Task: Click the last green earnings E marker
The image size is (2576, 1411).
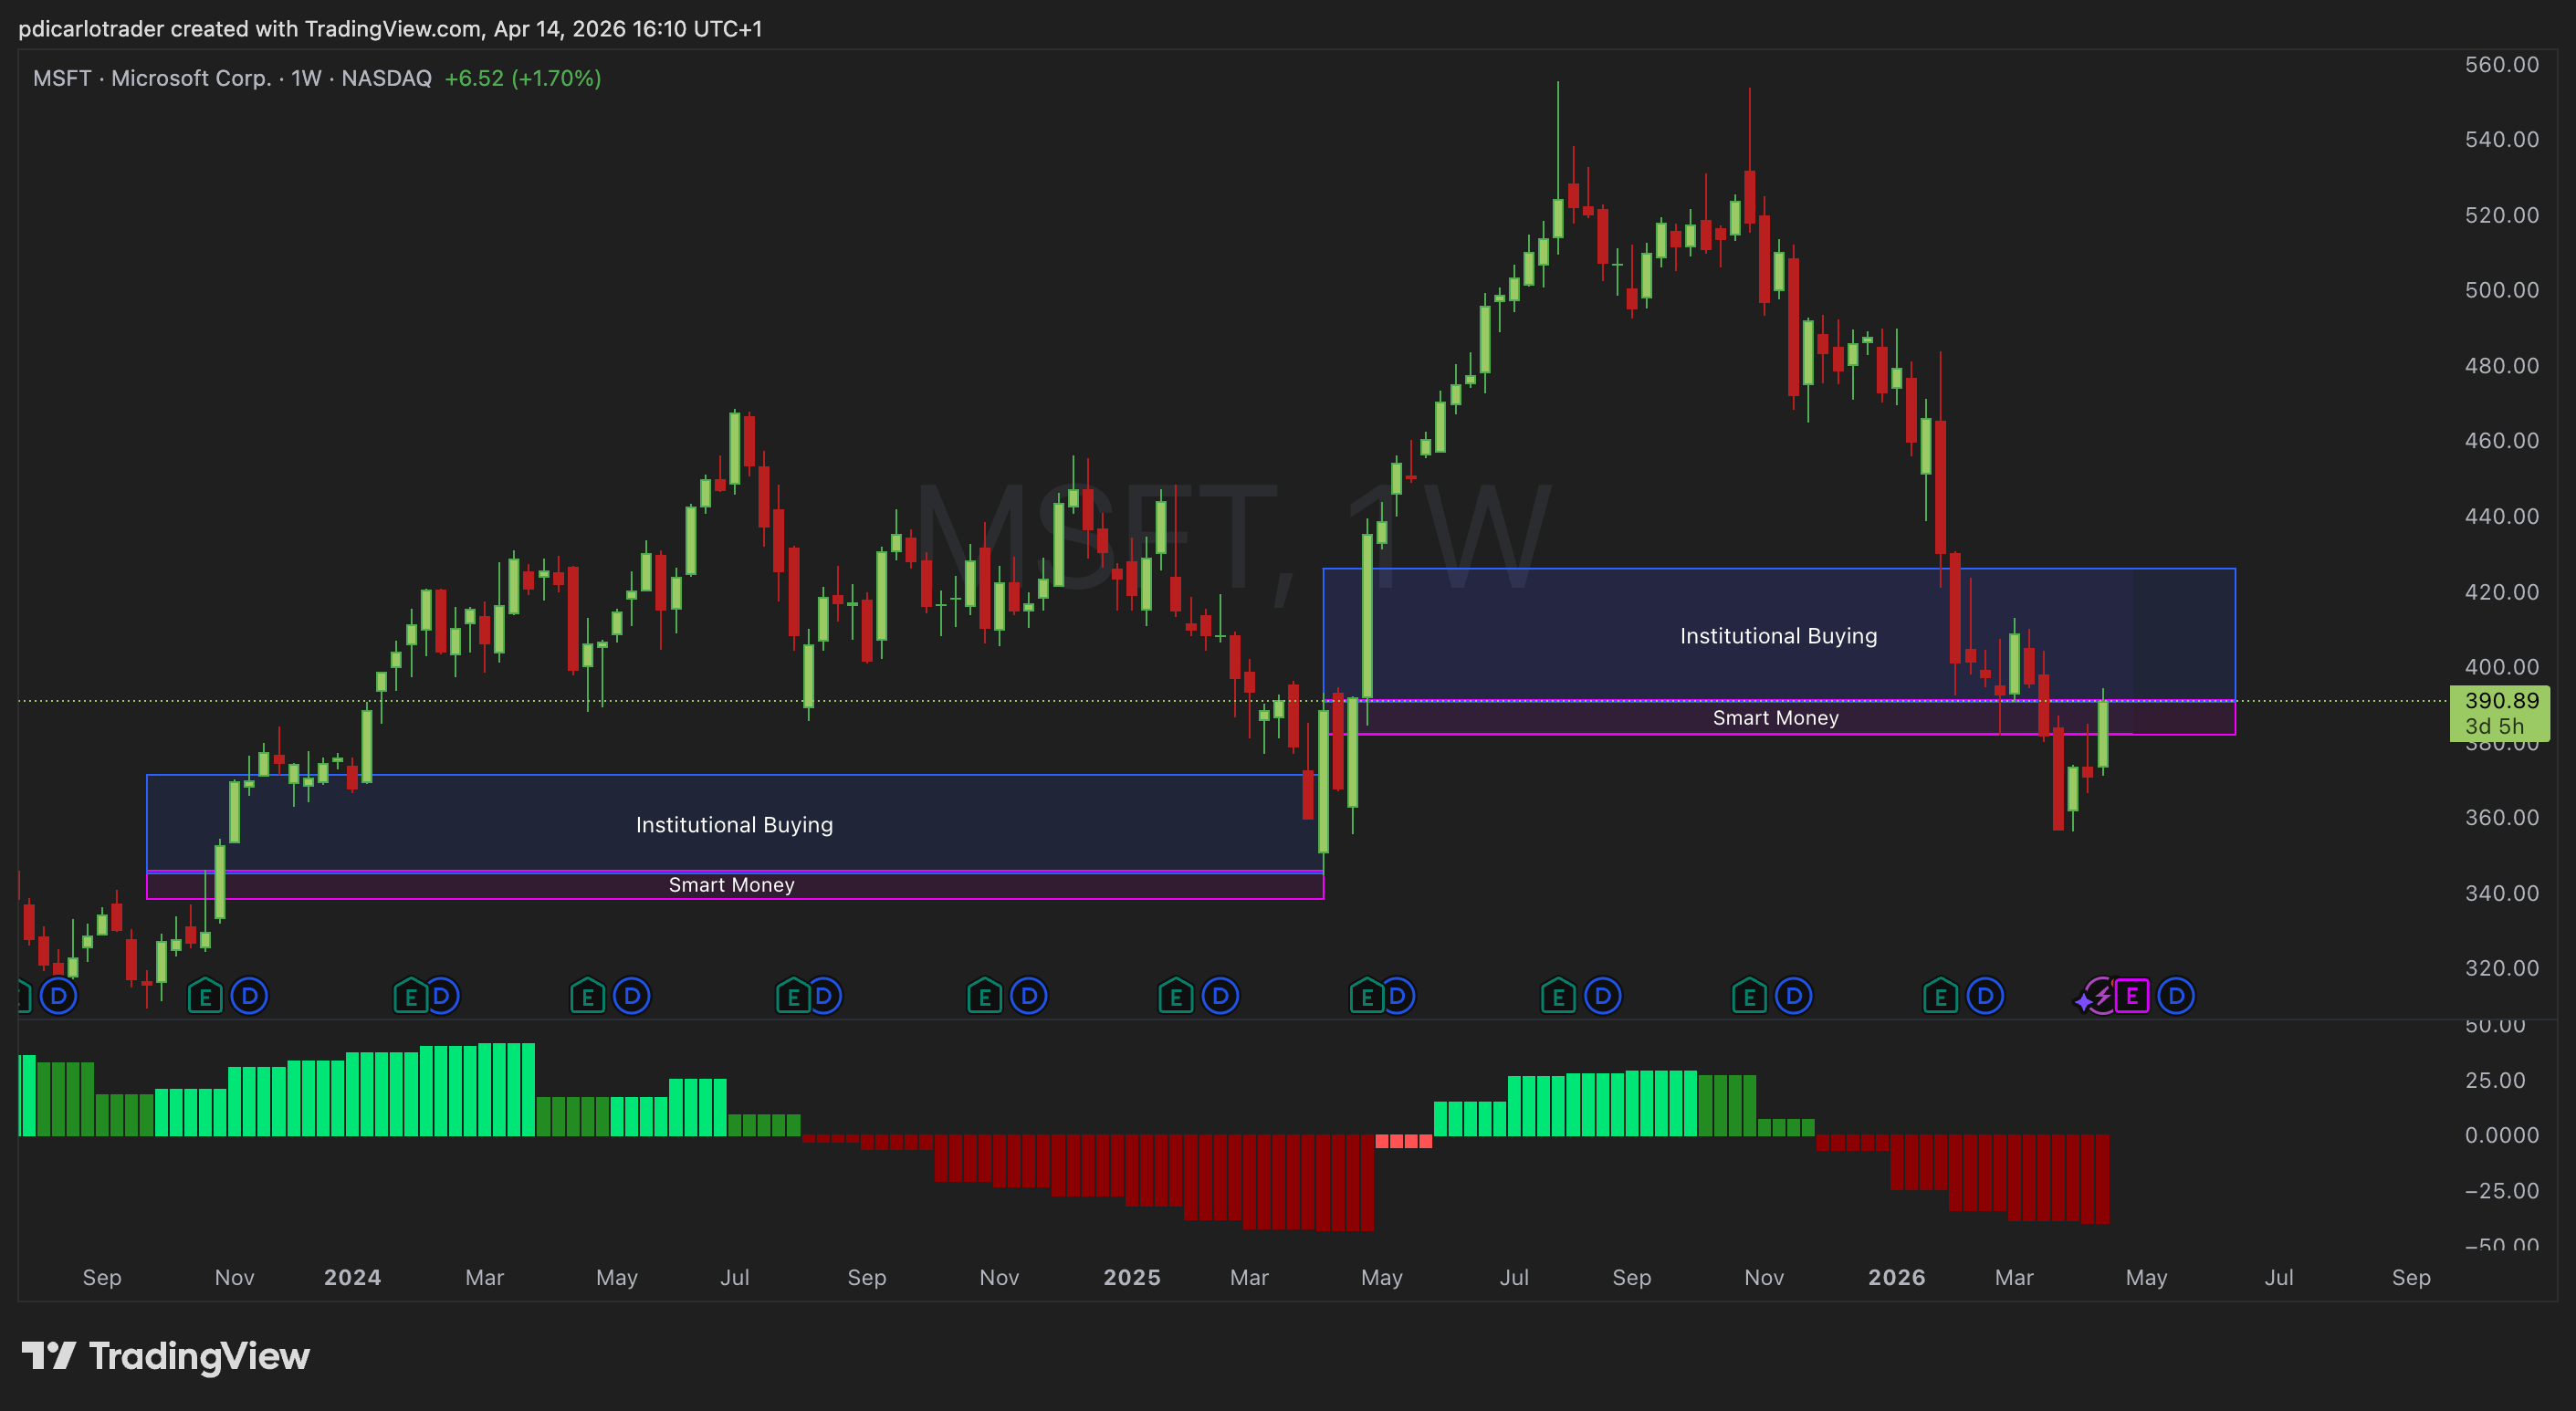Action: (1940, 996)
